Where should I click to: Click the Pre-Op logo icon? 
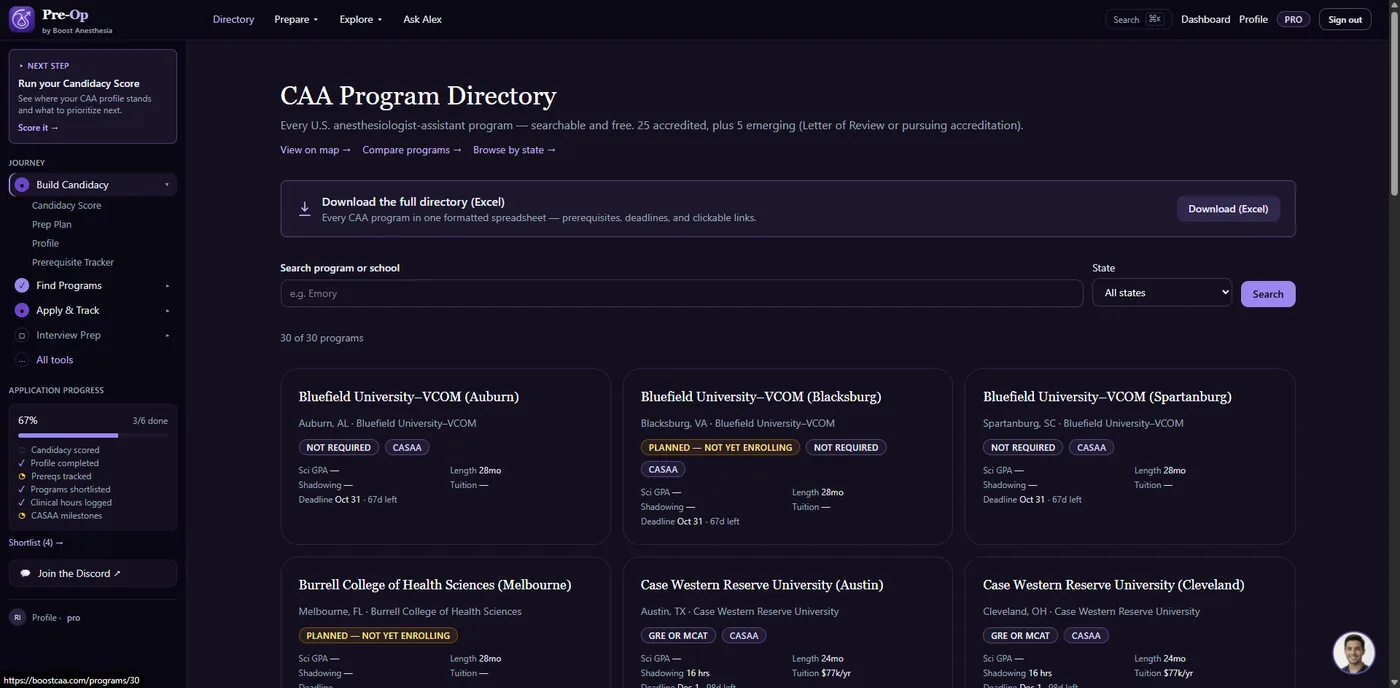click(21, 19)
